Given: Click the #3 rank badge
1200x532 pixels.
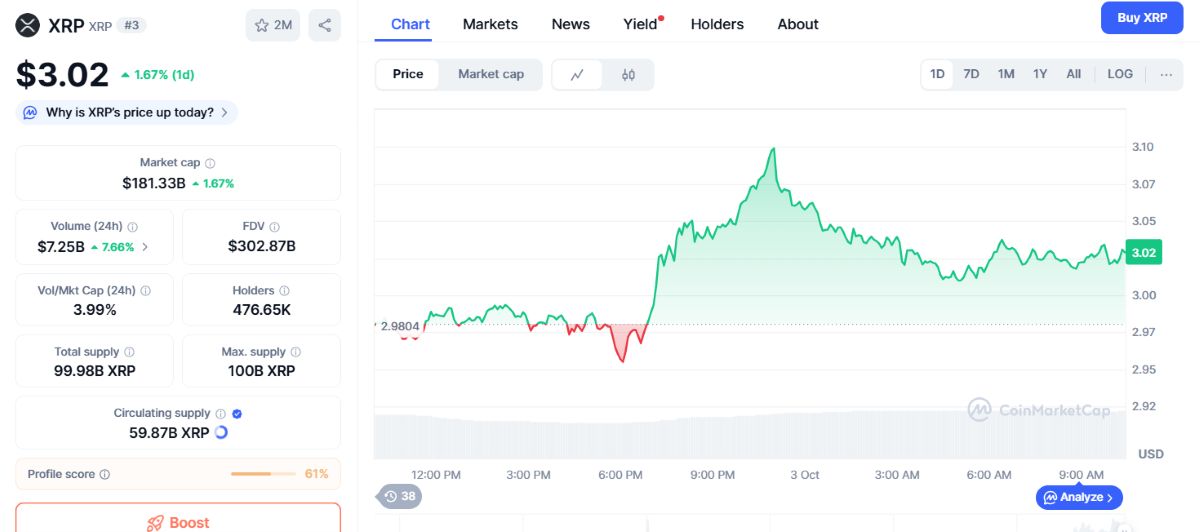Looking at the screenshot, I should [x=131, y=25].
